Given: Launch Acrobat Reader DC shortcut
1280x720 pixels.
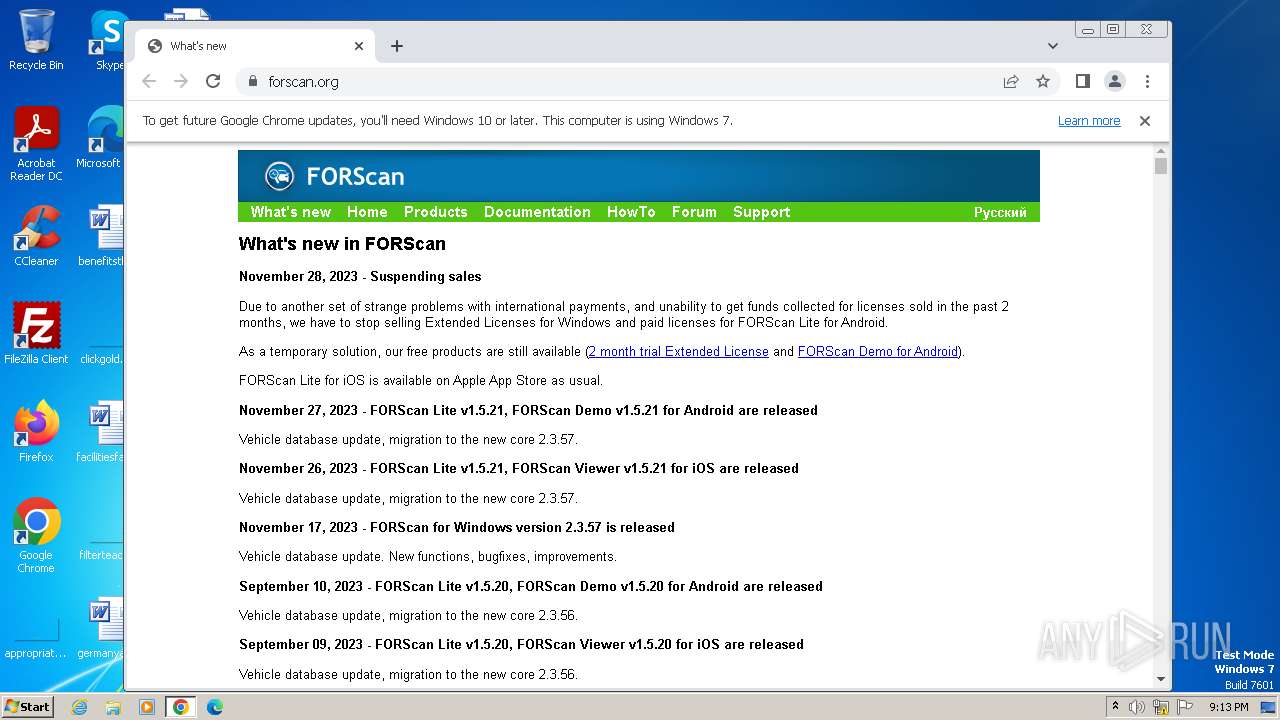Looking at the screenshot, I should coord(36,144).
